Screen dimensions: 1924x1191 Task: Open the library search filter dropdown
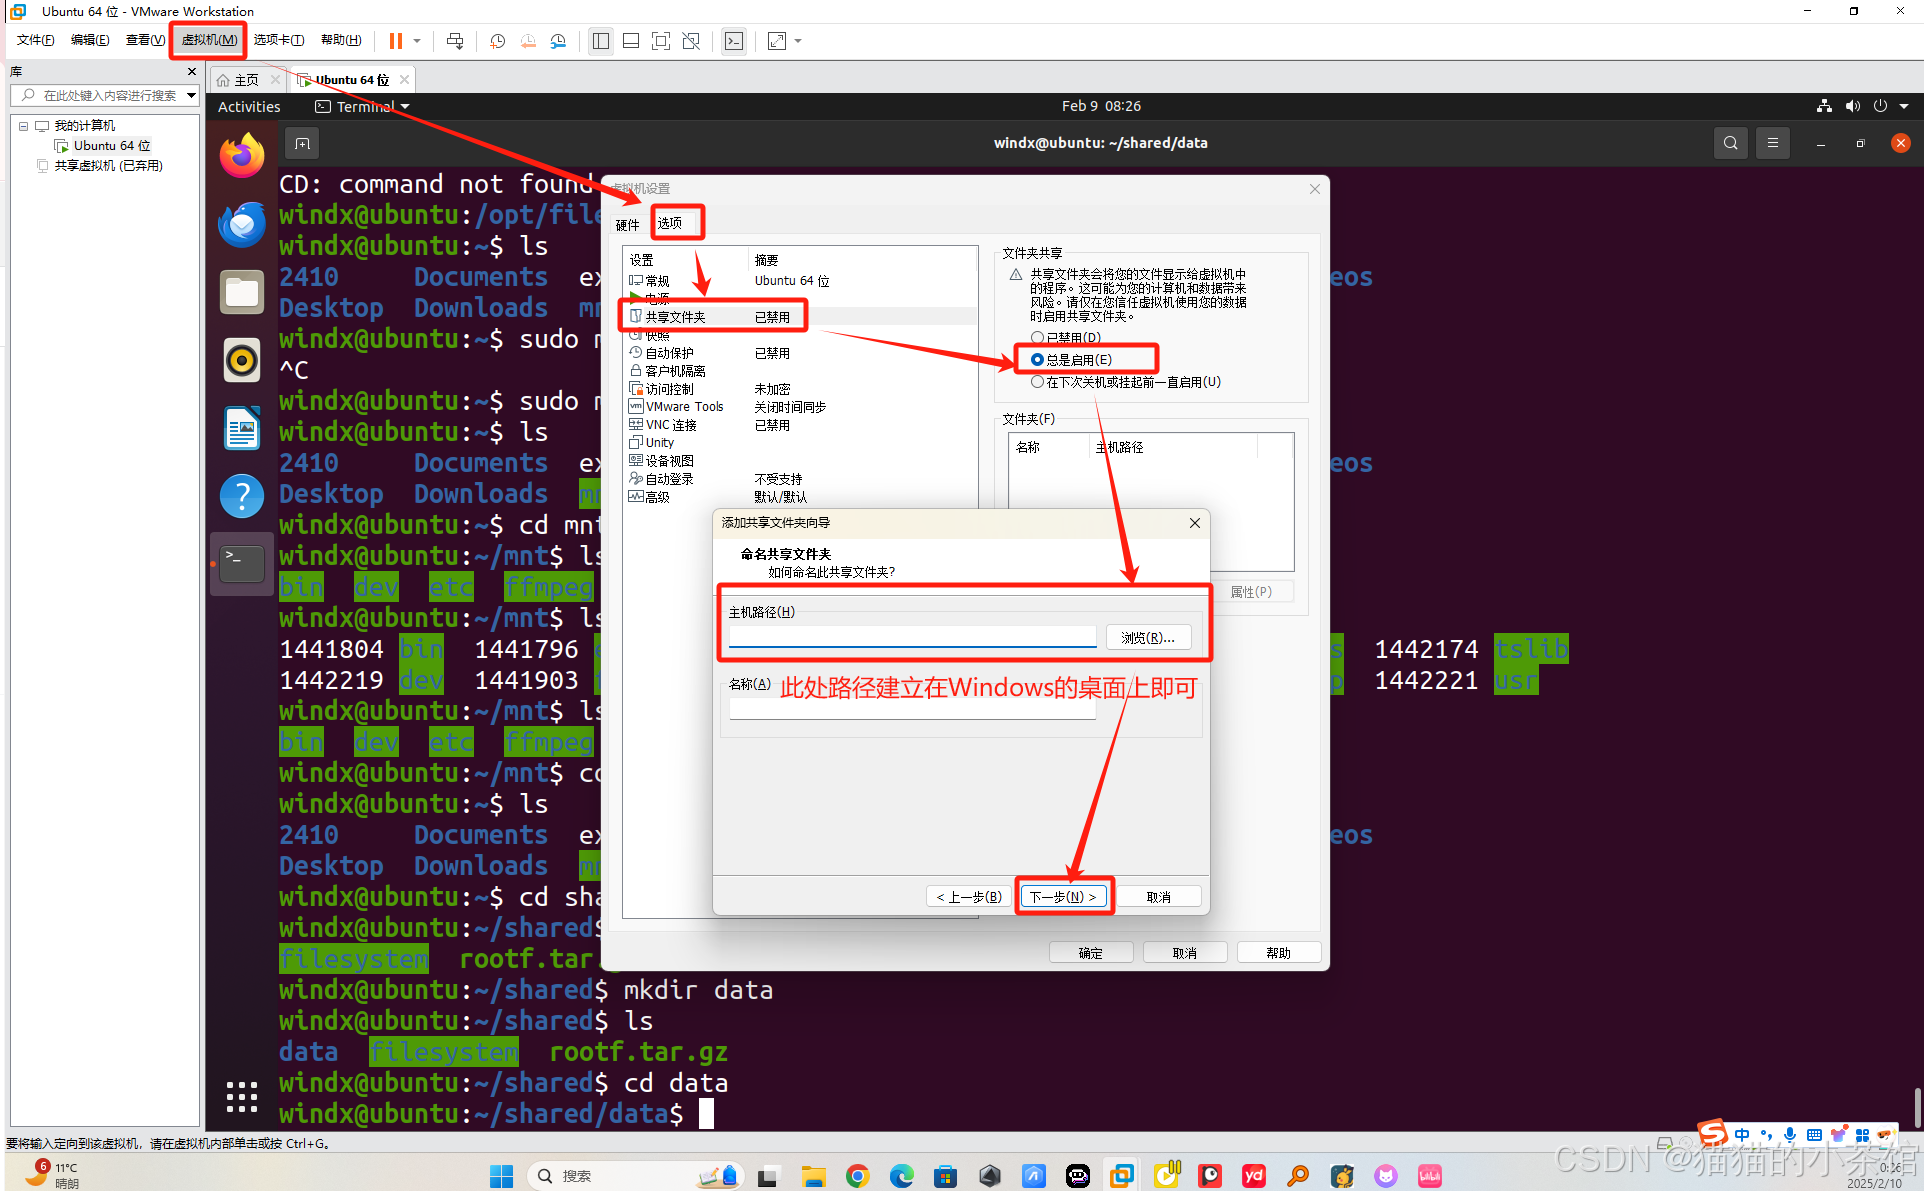tap(191, 96)
